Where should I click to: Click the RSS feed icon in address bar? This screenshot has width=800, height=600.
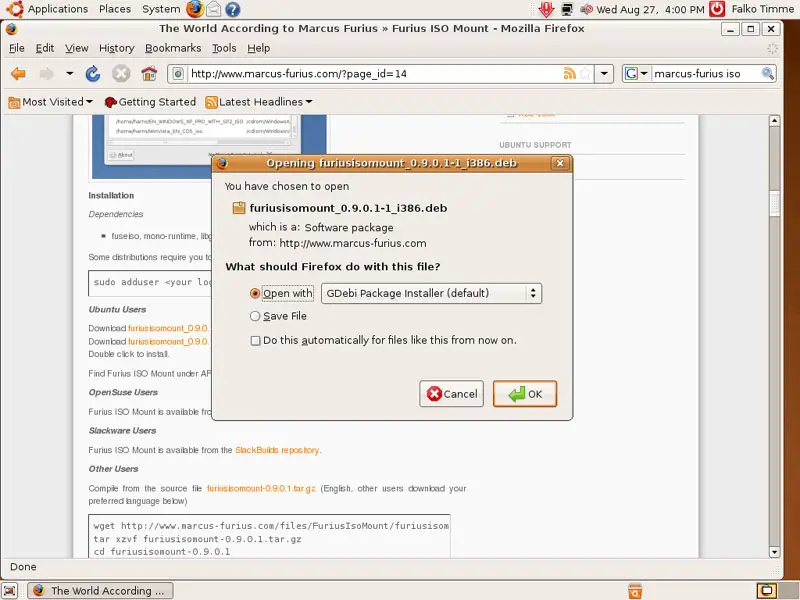click(x=569, y=73)
